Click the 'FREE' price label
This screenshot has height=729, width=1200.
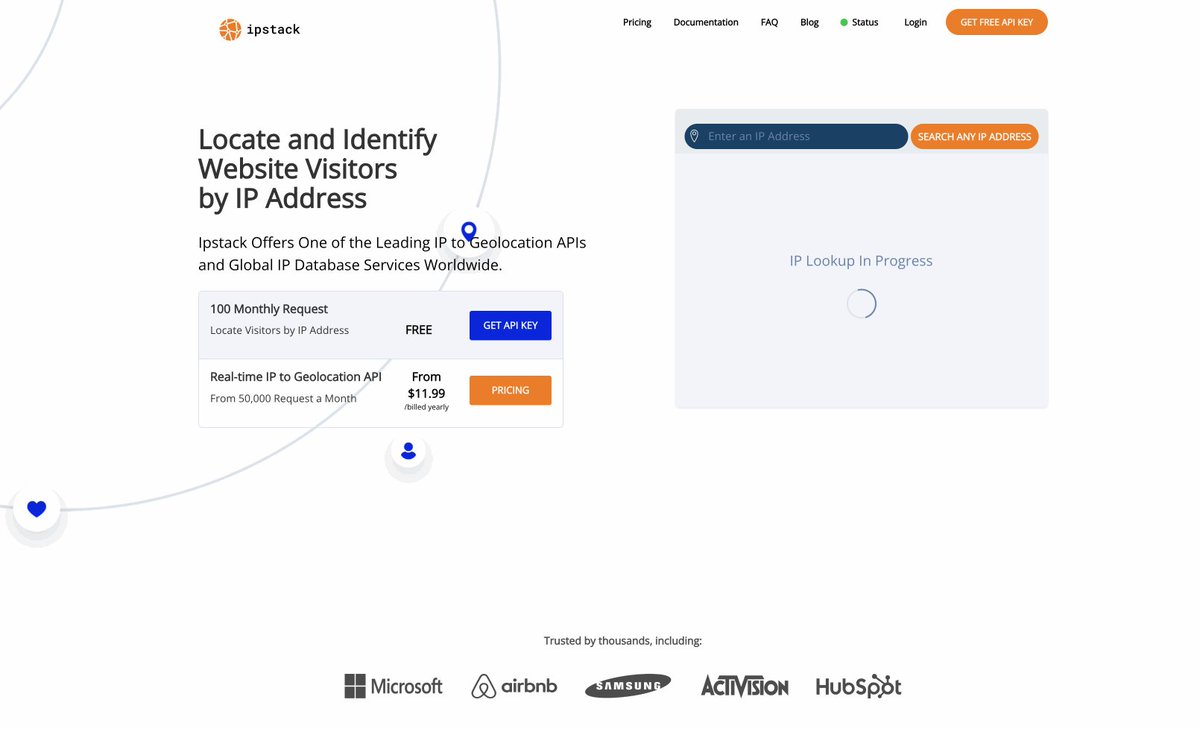coord(419,330)
